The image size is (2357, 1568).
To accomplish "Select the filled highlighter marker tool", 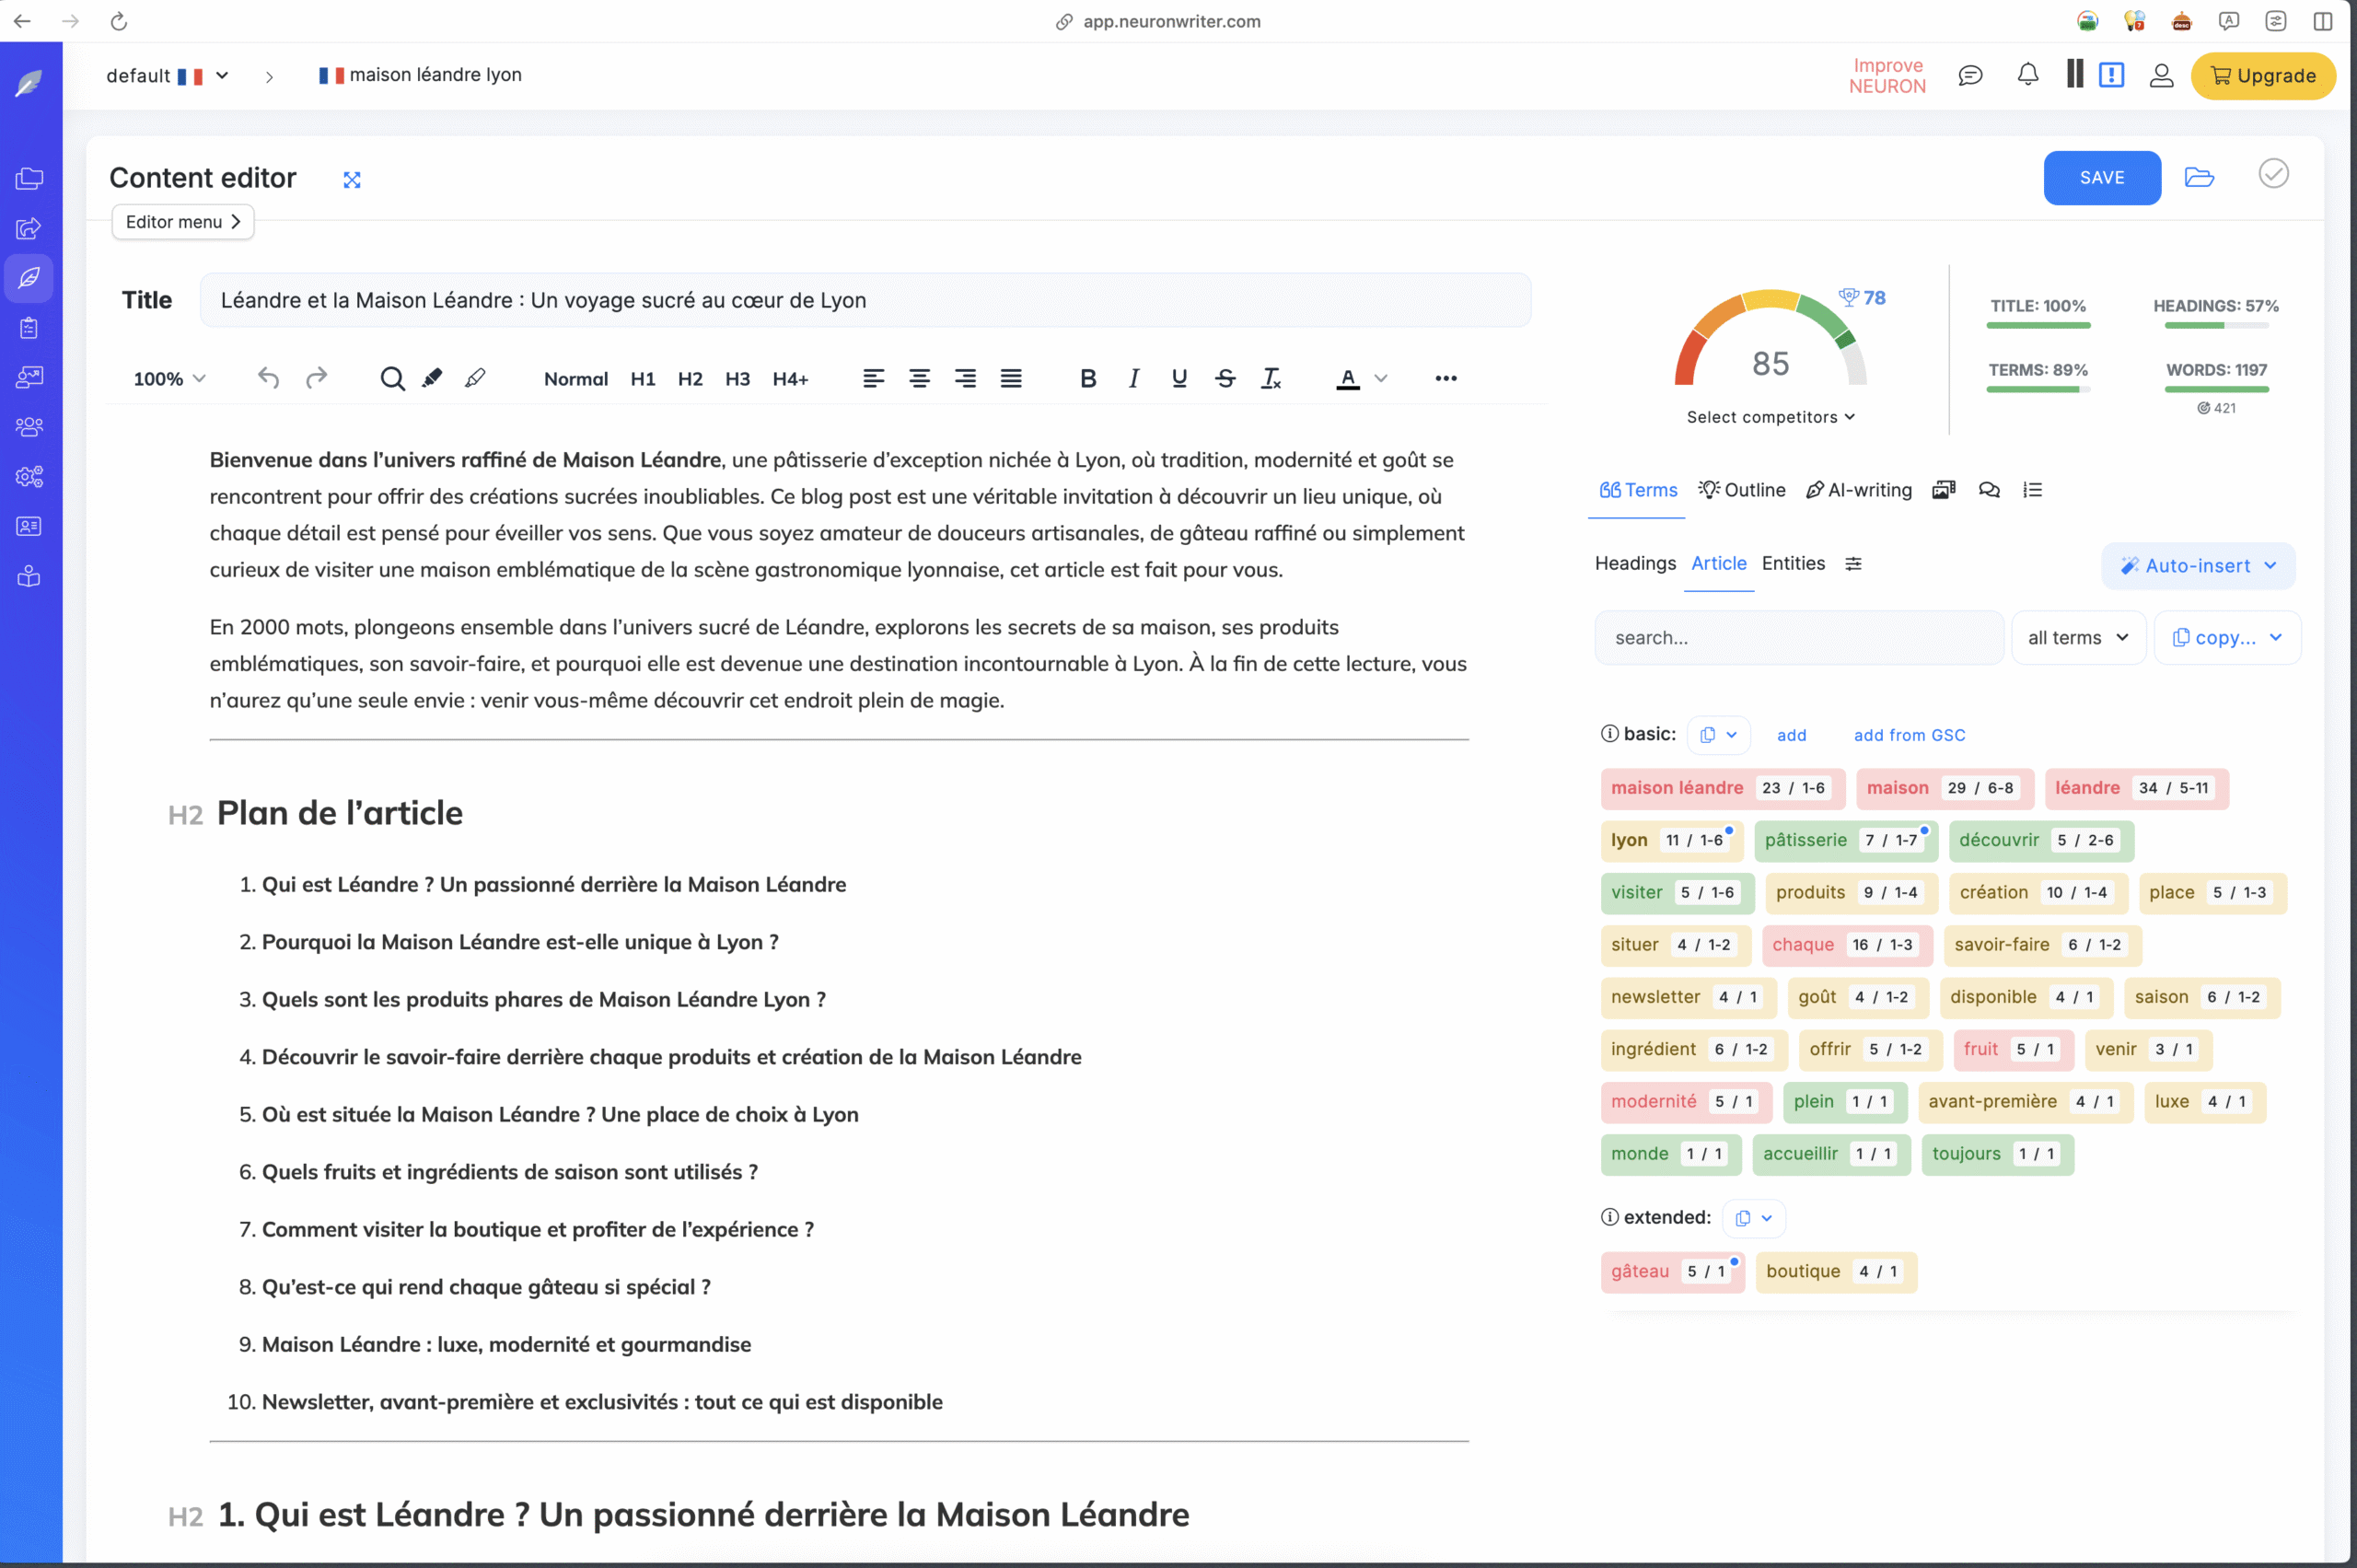I will (432, 378).
